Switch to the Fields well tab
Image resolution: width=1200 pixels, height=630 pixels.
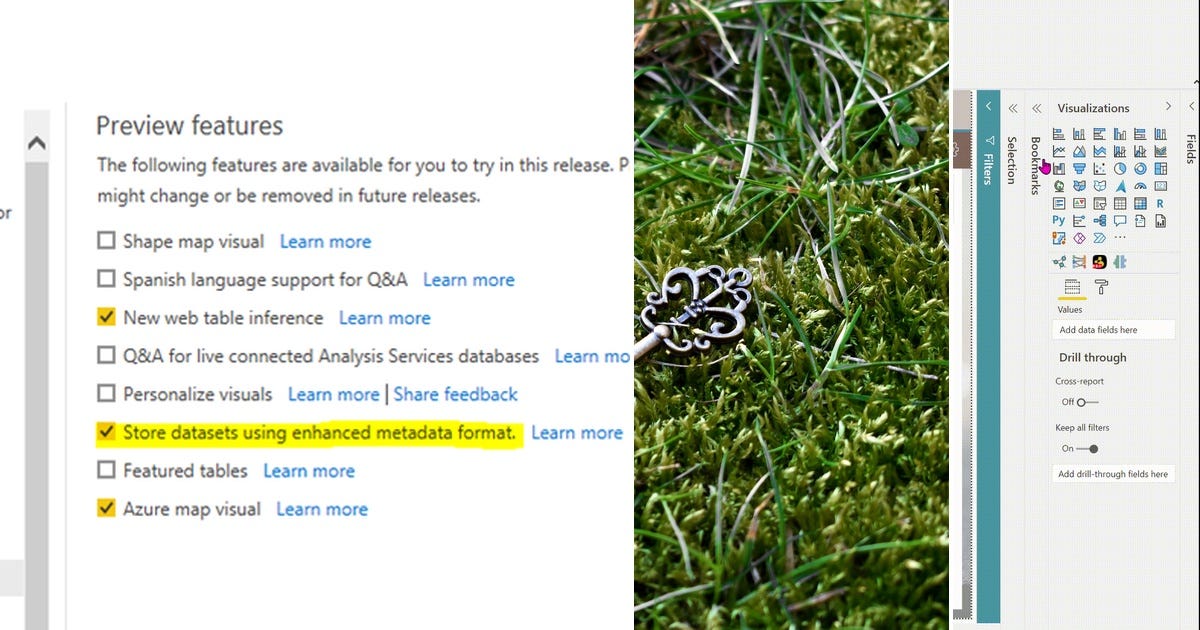coord(1072,288)
